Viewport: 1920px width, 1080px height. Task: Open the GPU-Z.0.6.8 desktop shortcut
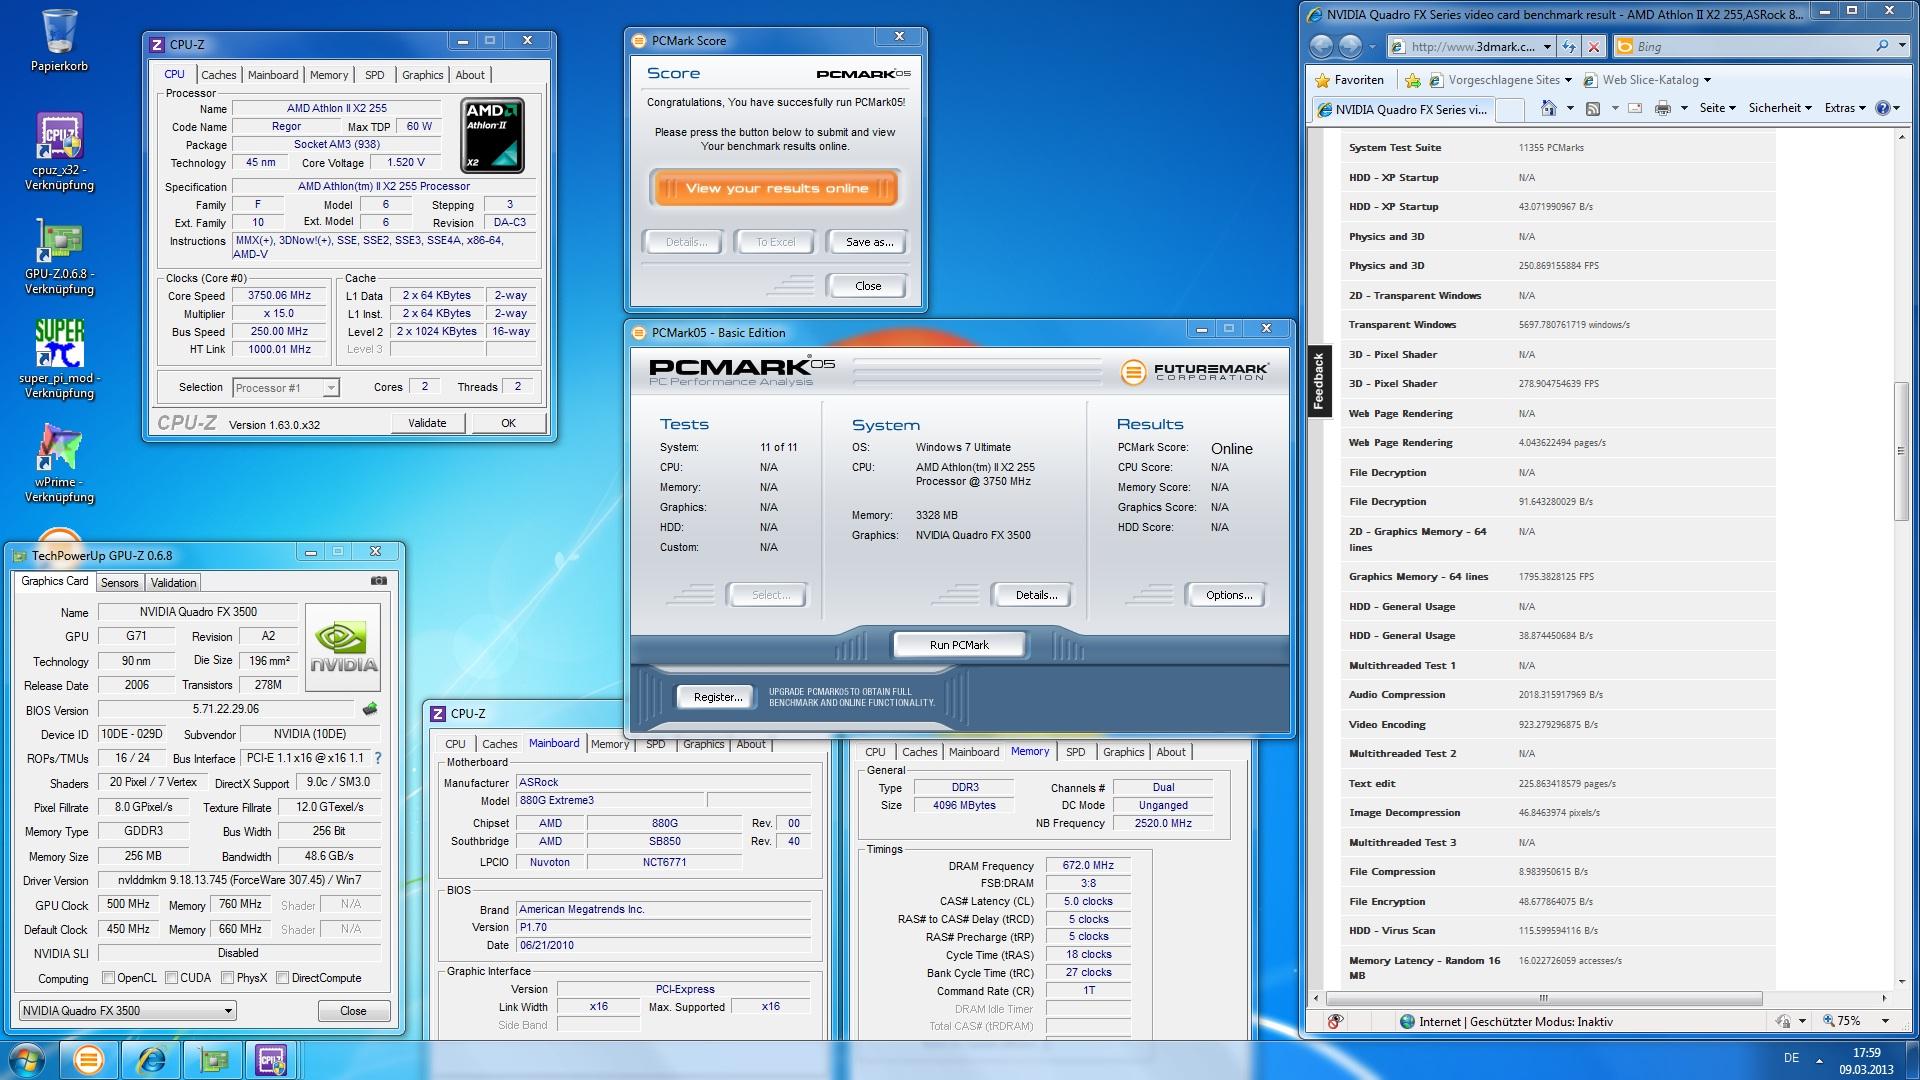(x=59, y=256)
